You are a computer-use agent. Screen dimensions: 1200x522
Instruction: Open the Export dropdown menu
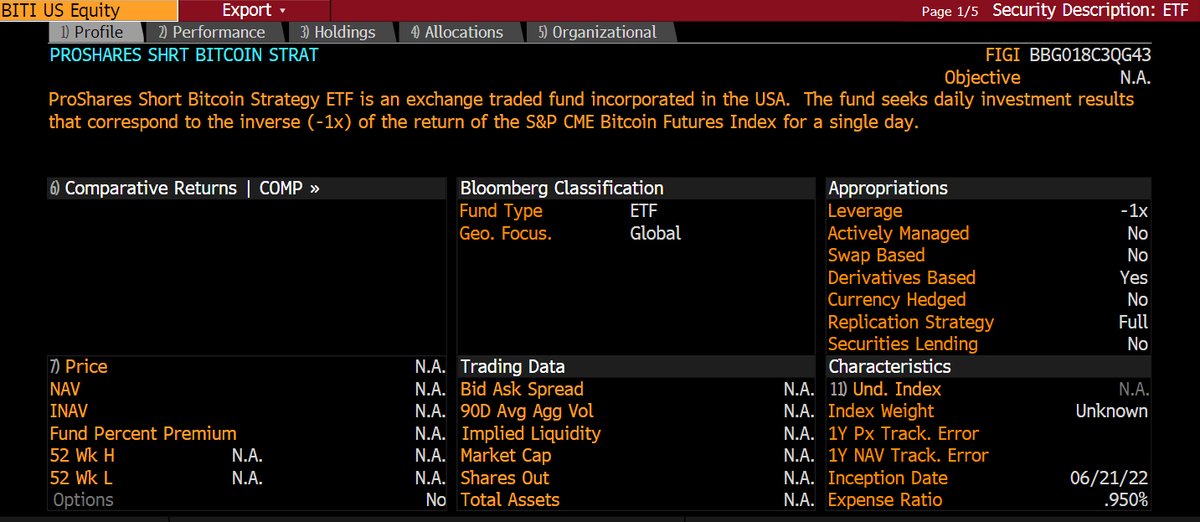pos(253,11)
